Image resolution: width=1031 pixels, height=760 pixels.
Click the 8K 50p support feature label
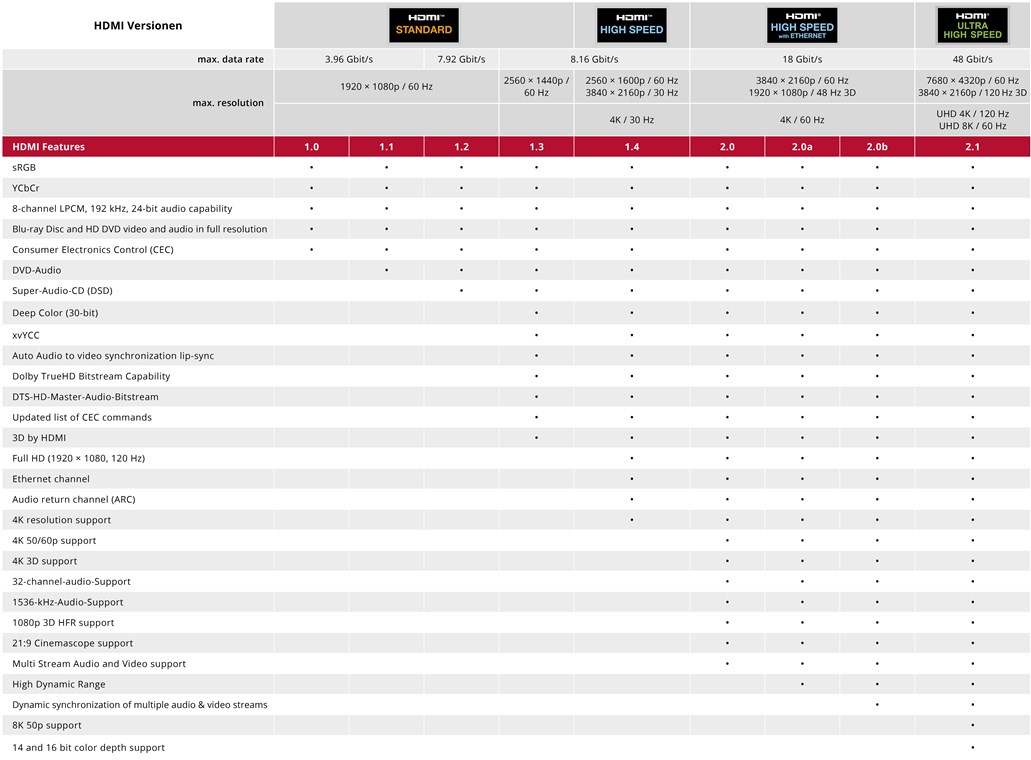pos(47,725)
